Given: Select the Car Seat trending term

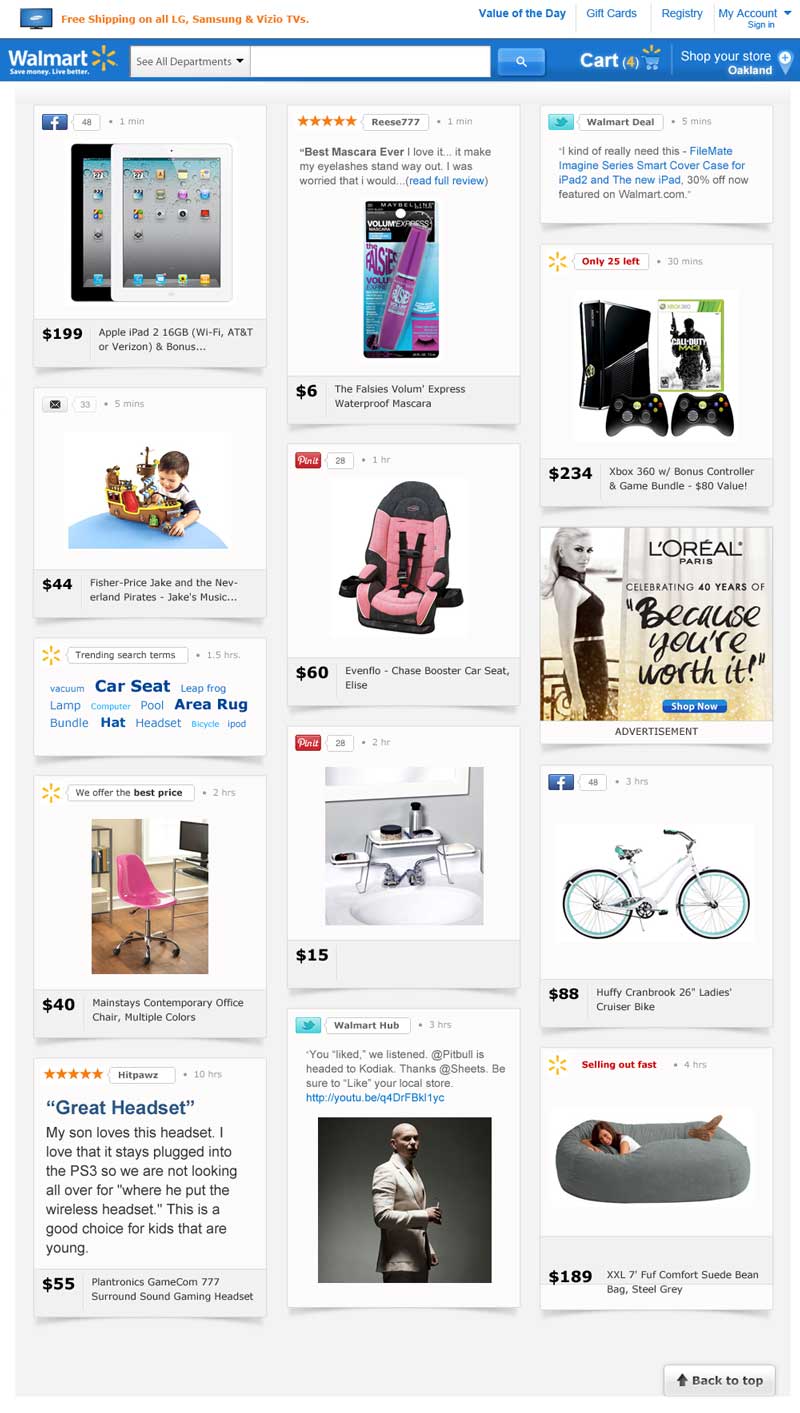Looking at the screenshot, I should coord(132,686).
